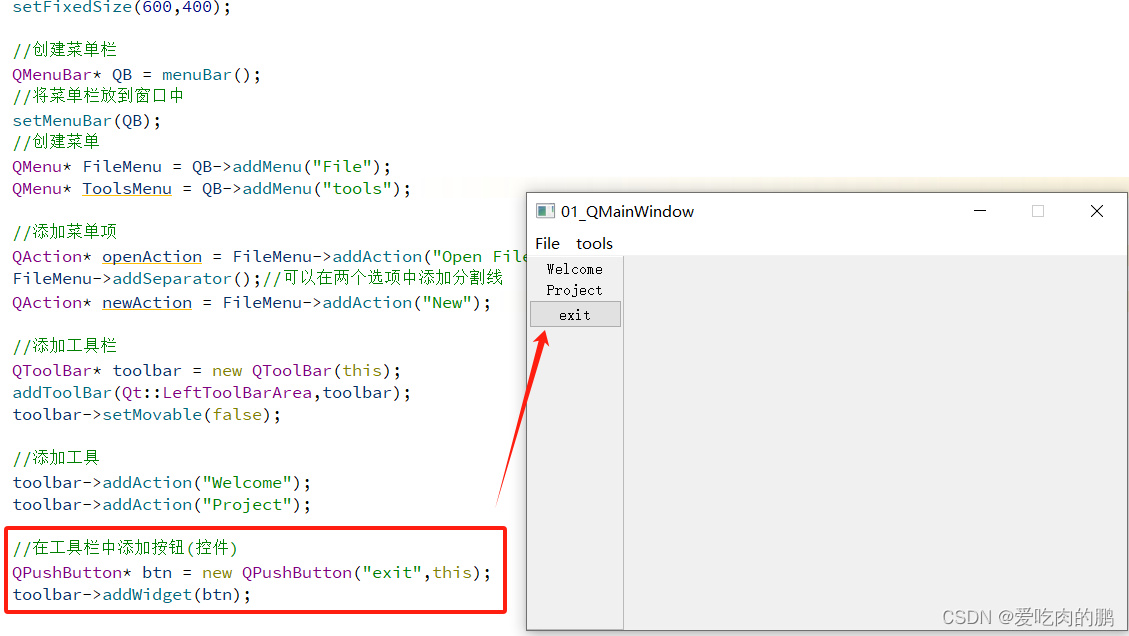Click the //创建菜单栏 comment
The height and width of the screenshot is (636, 1129).
click(65, 50)
